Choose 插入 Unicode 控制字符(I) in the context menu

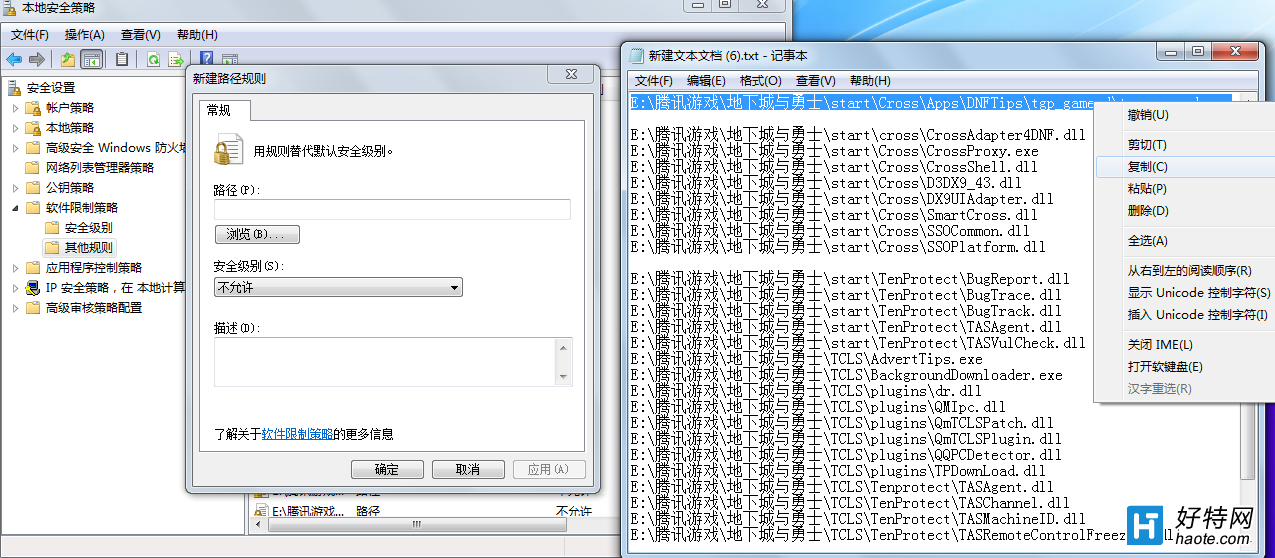pyautogui.click(x=1183, y=315)
